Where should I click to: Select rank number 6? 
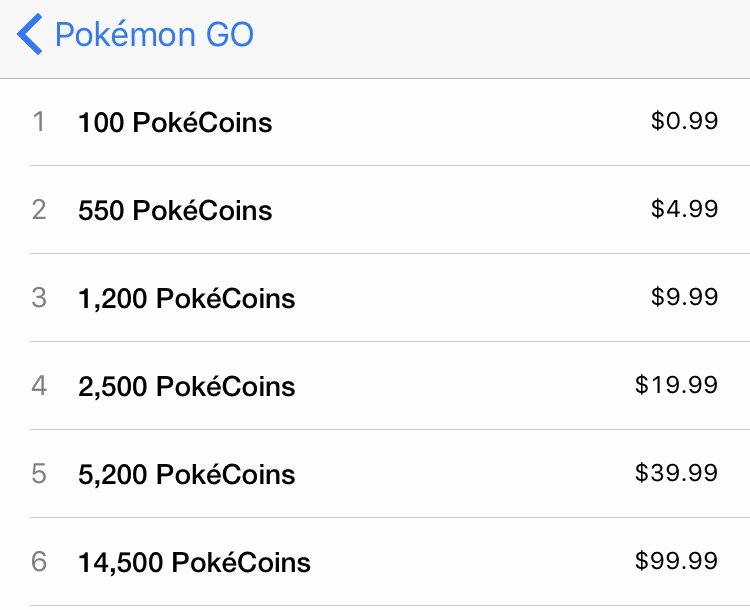39,562
